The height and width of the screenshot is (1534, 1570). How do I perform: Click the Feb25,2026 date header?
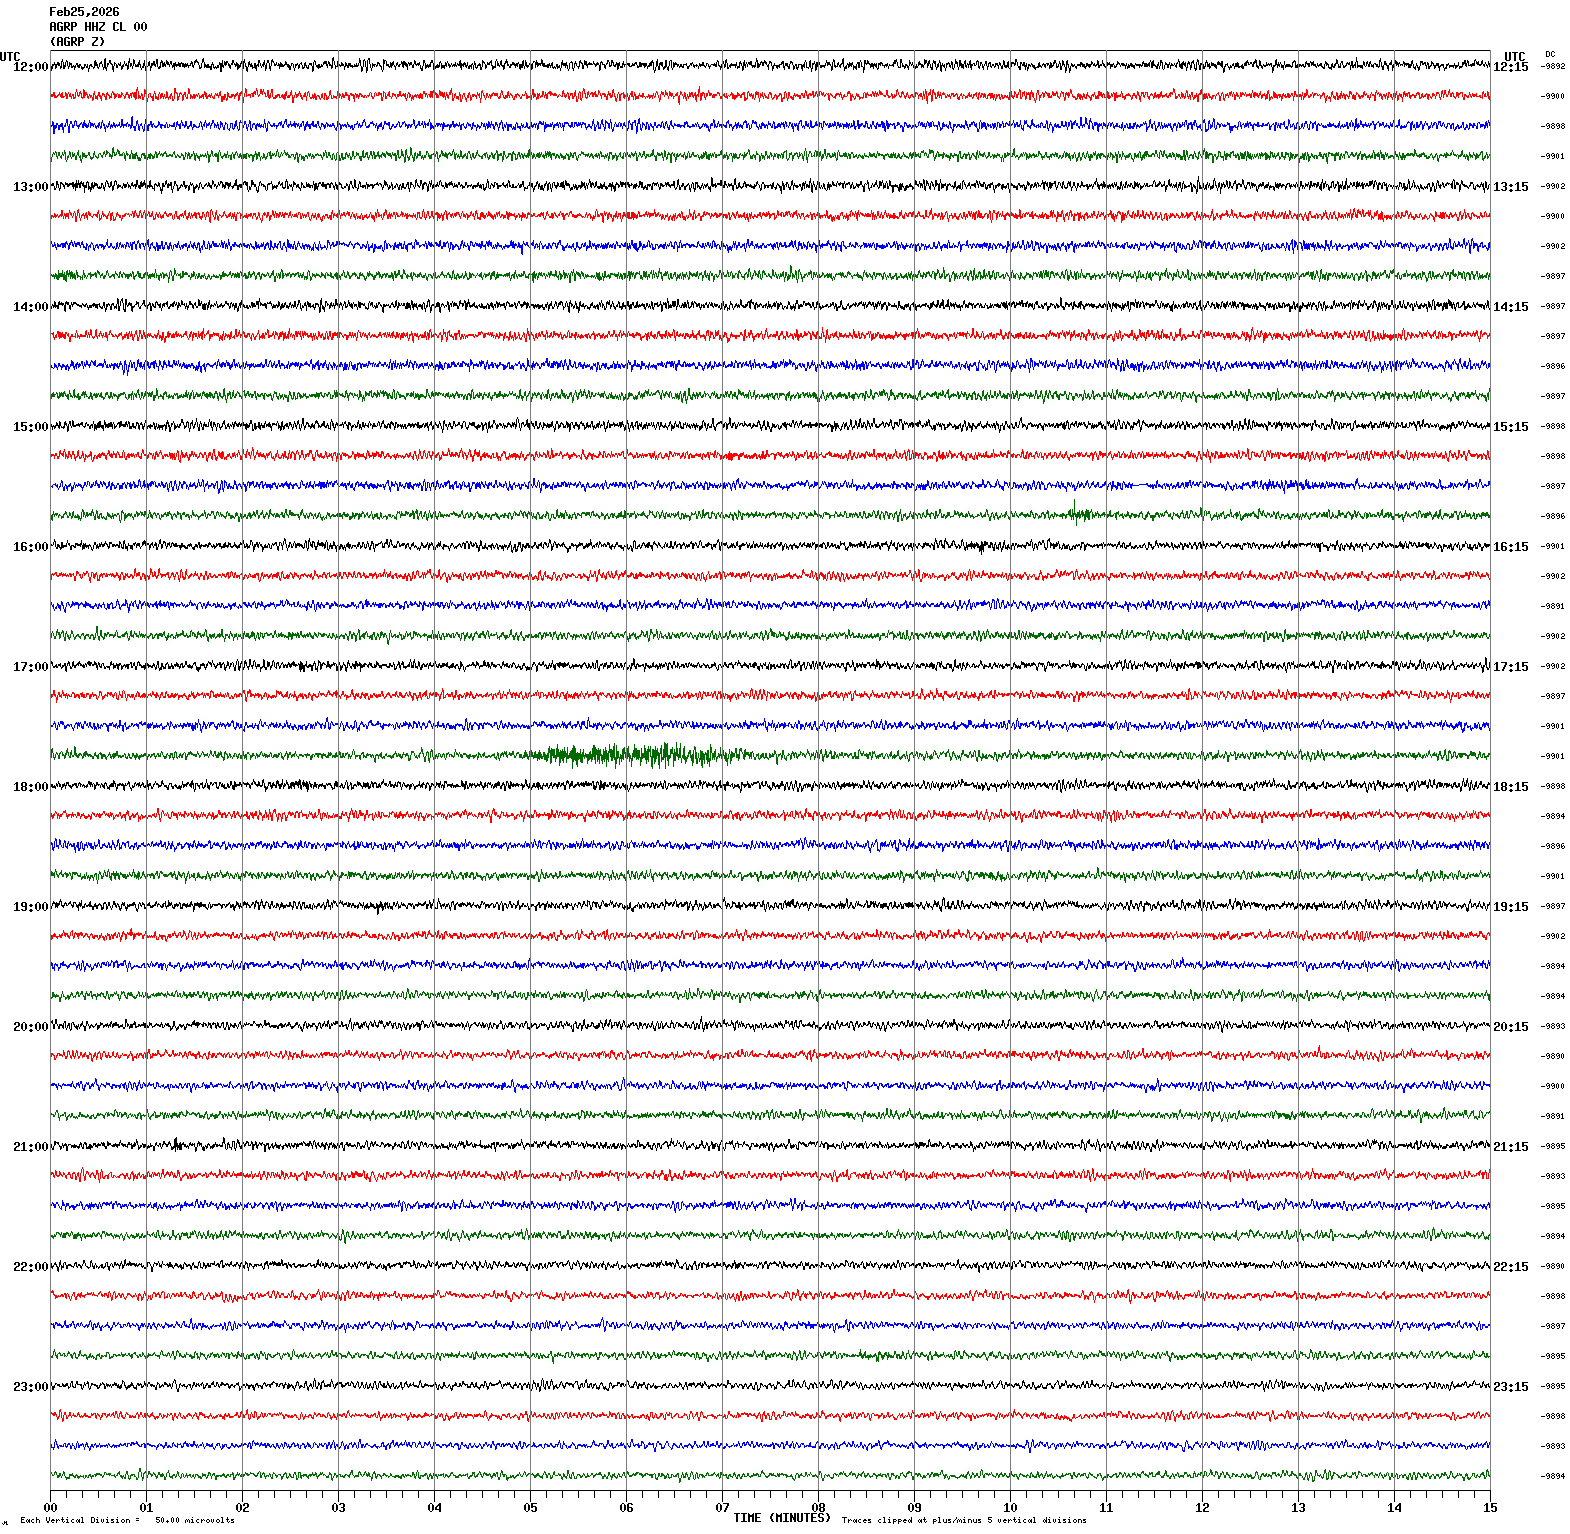(x=84, y=12)
